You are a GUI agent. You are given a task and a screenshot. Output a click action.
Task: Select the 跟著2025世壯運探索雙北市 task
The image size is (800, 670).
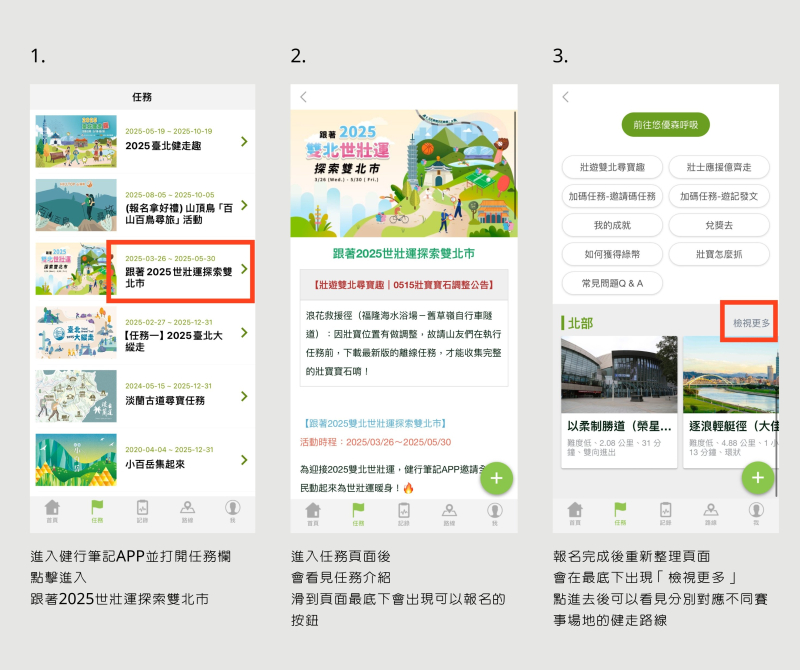180,271
